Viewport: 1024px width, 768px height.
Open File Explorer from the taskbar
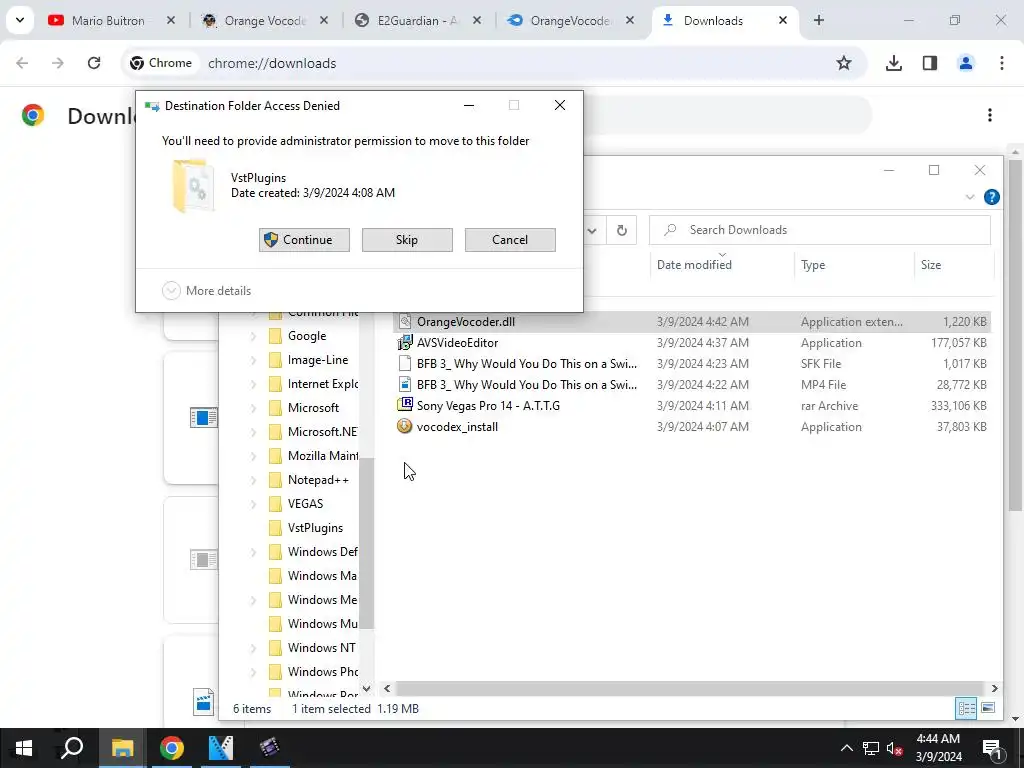(122, 748)
